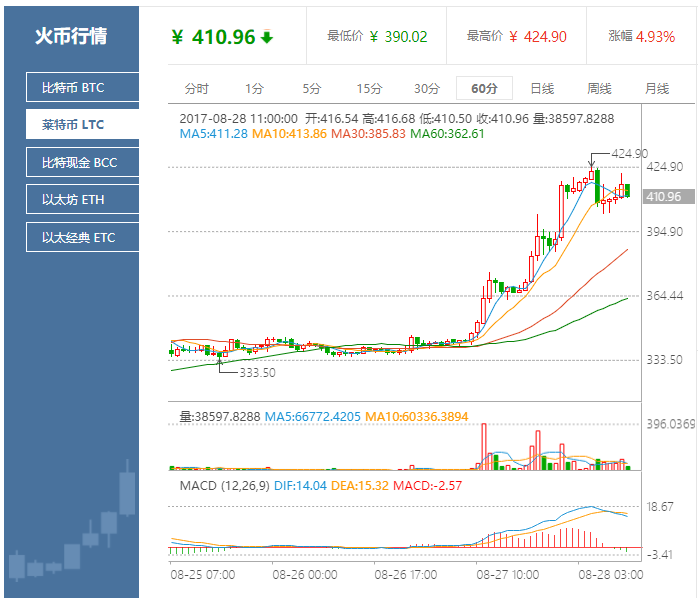698x598 pixels.
Task: Select the 60分 interval tab
Action: tap(484, 88)
